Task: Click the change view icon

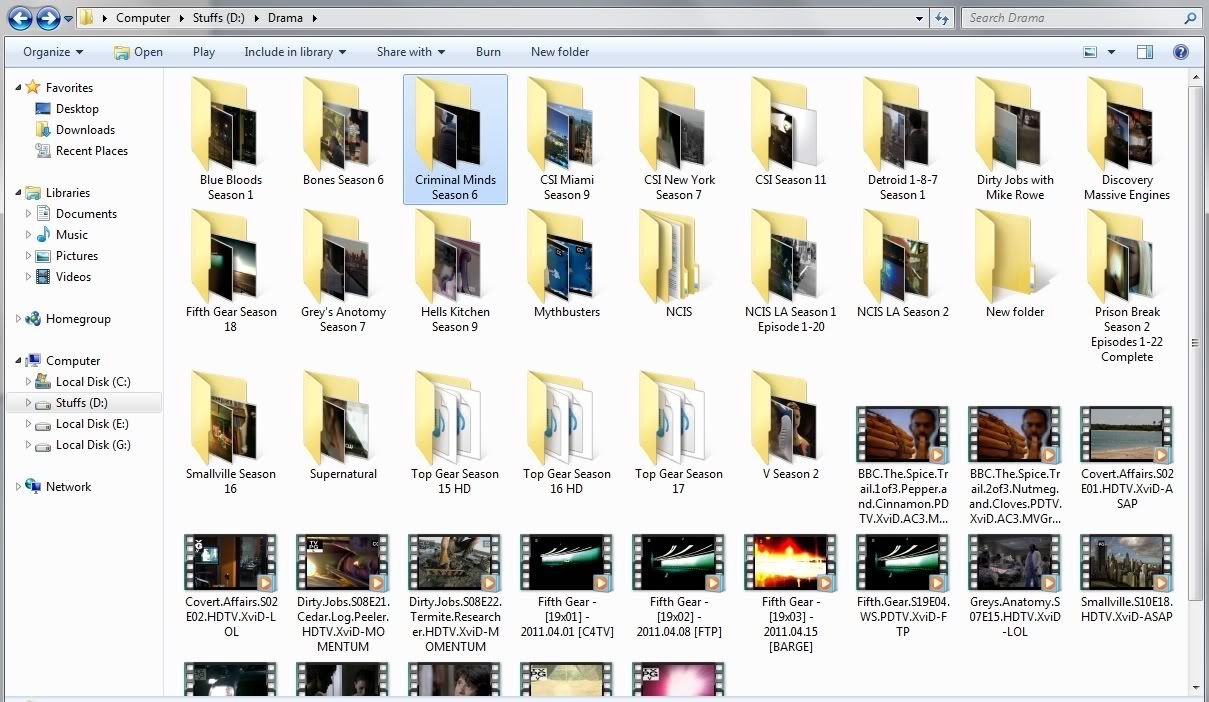Action: (1090, 52)
